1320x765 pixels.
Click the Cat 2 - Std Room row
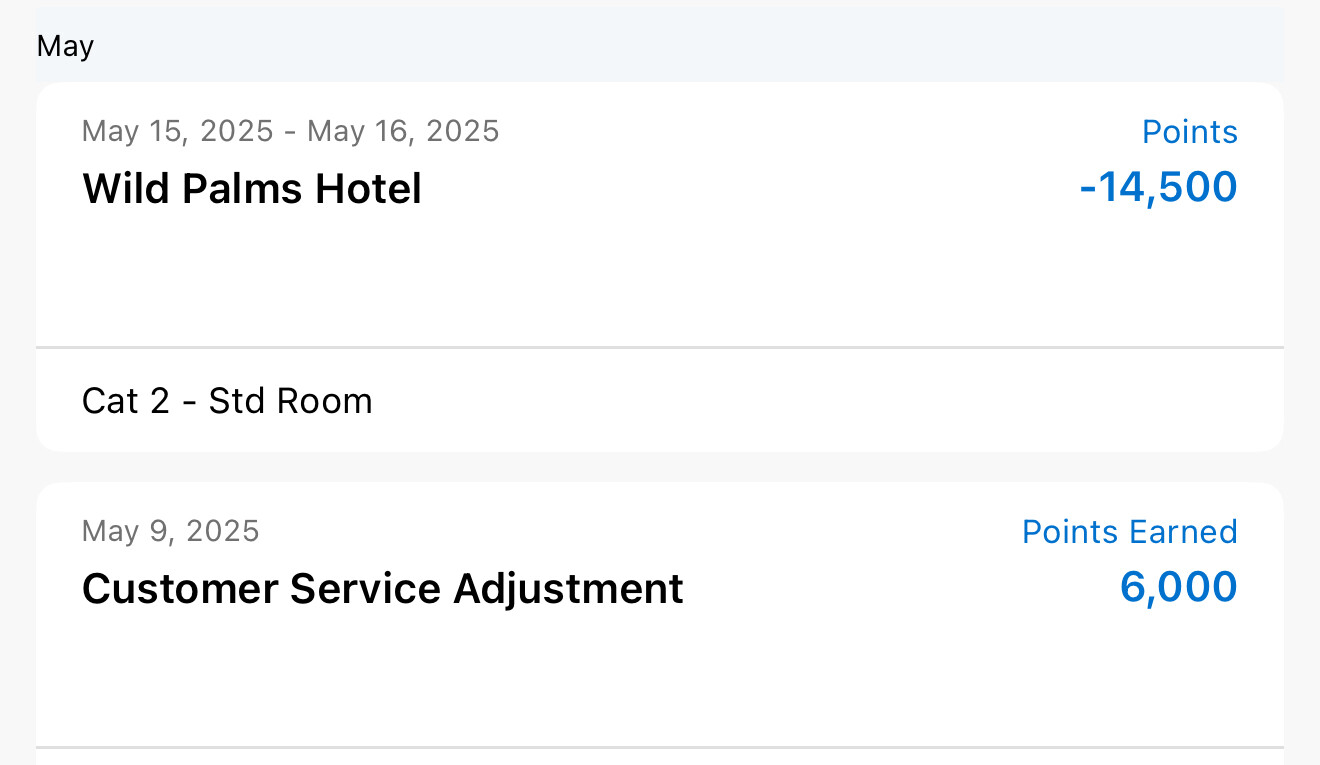pos(227,401)
